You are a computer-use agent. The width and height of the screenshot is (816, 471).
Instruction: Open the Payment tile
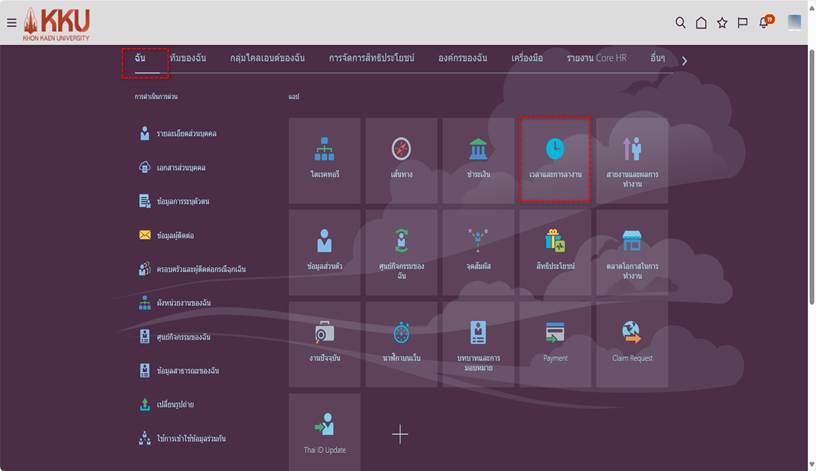pos(555,342)
